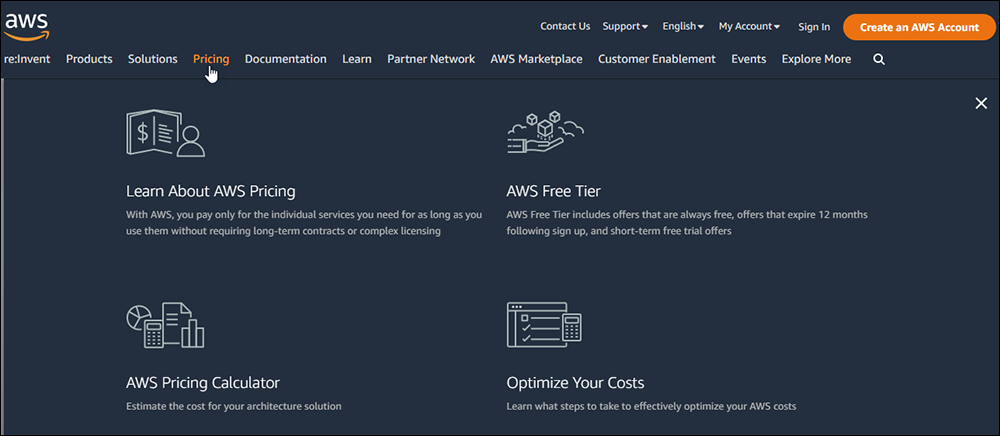Image resolution: width=1000 pixels, height=436 pixels.
Task: Open the Contact Us link
Action: [565, 26]
